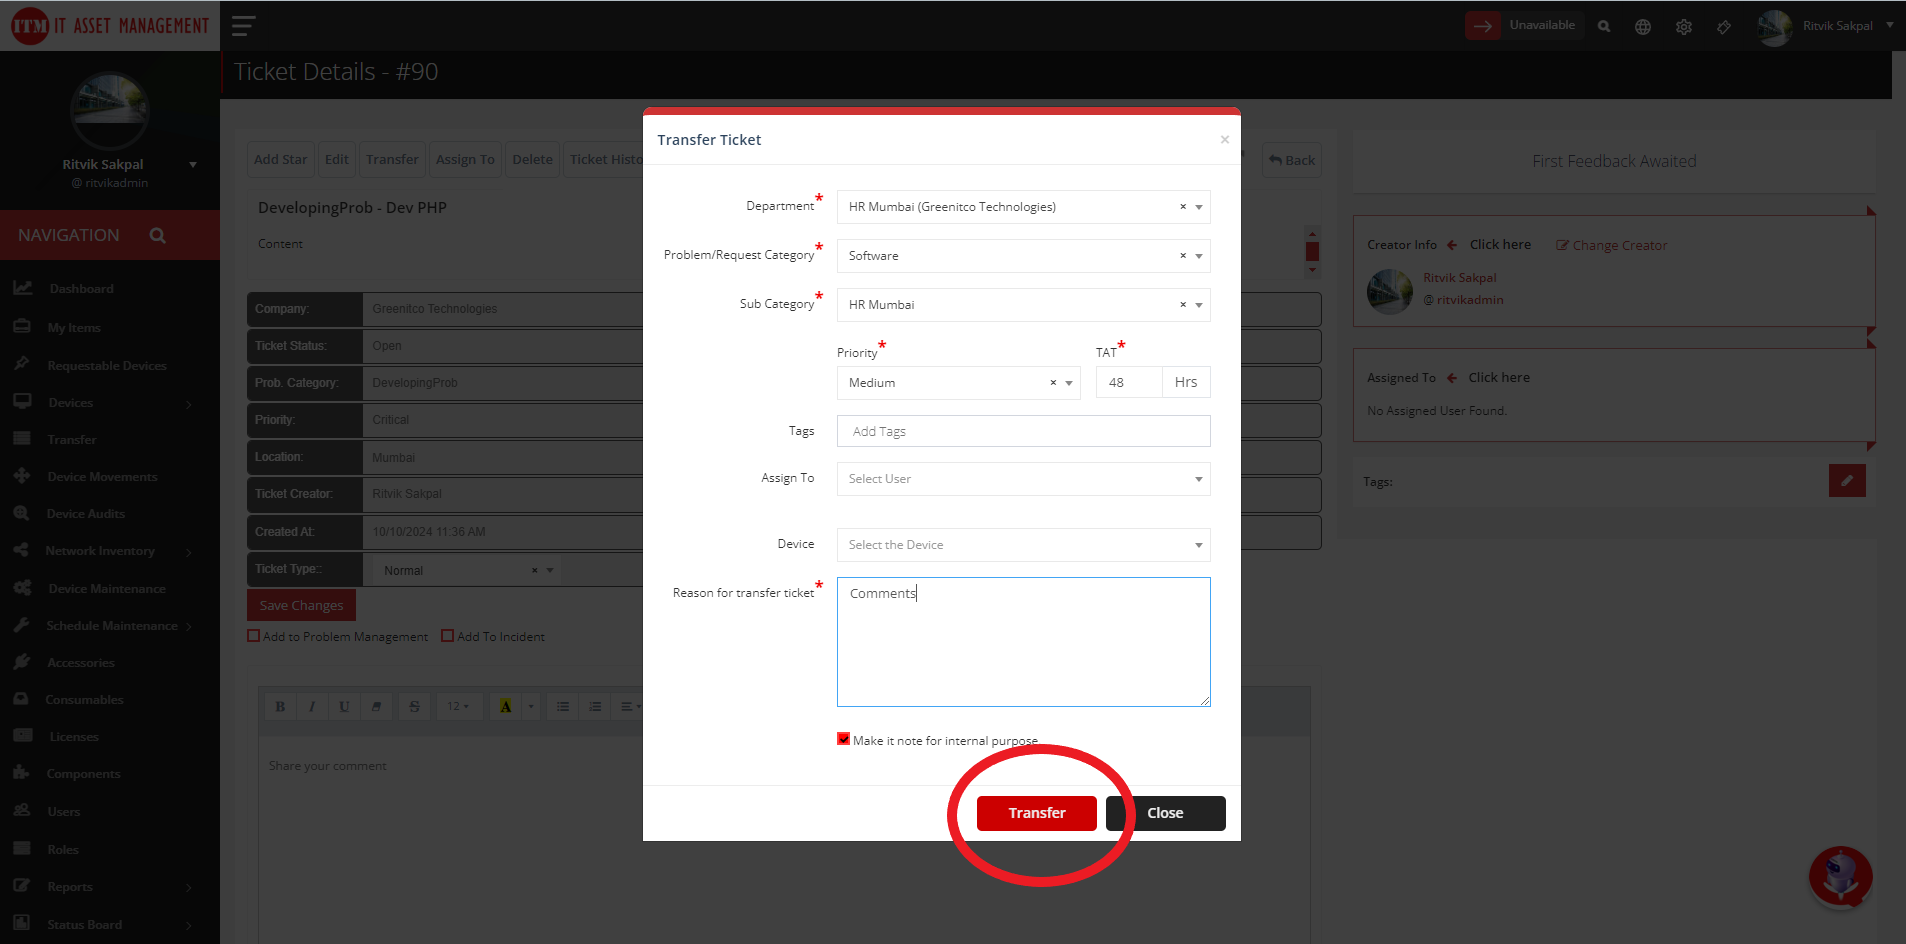The width and height of the screenshot is (1906, 944).
Task: Click the eraser clear-format icon in editor
Action: [376, 706]
